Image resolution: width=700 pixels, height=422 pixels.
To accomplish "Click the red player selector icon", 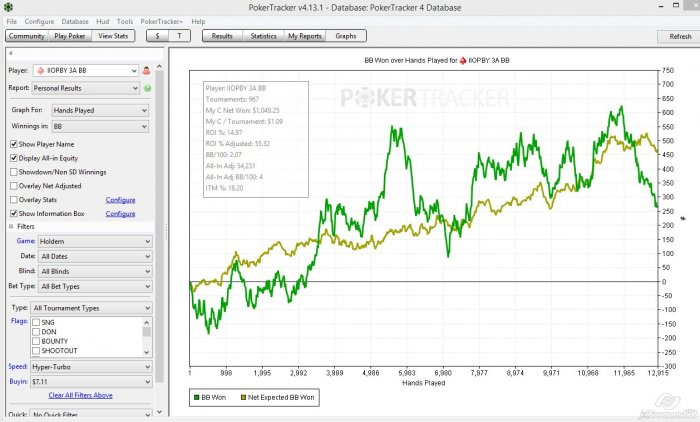I will [146, 71].
